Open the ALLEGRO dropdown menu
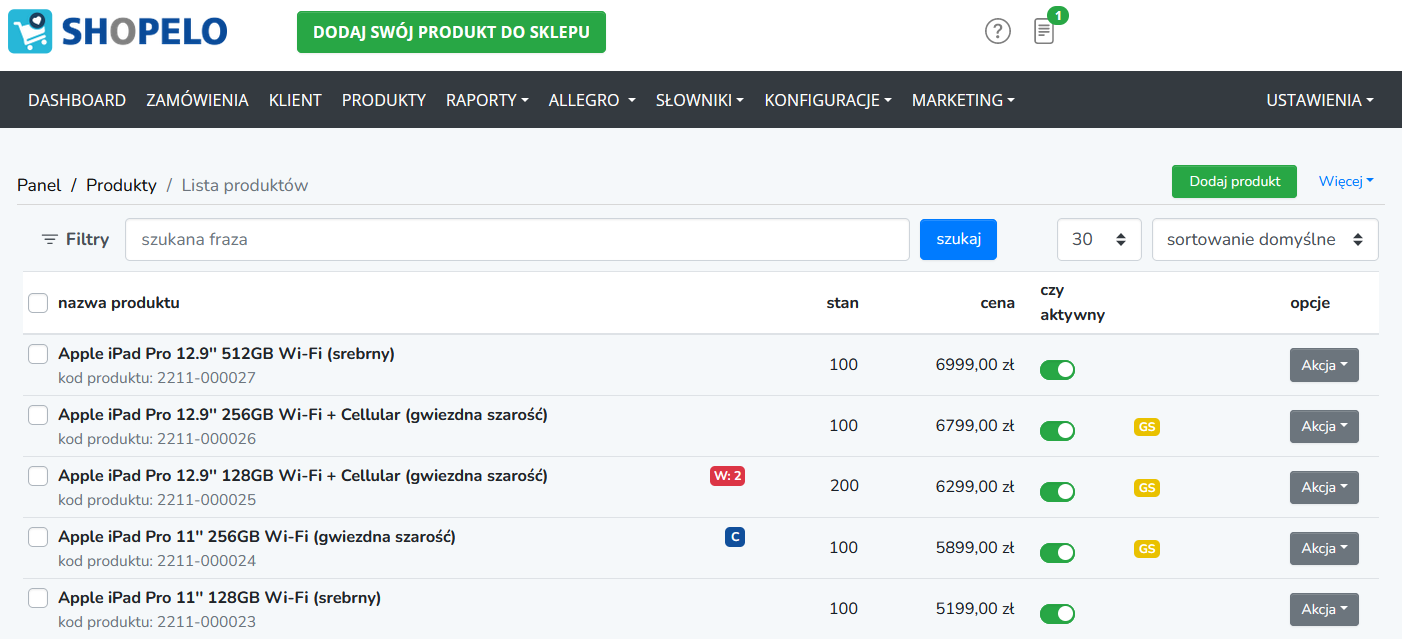Image resolution: width=1402 pixels, height=639 pixels. click(592, 100)
